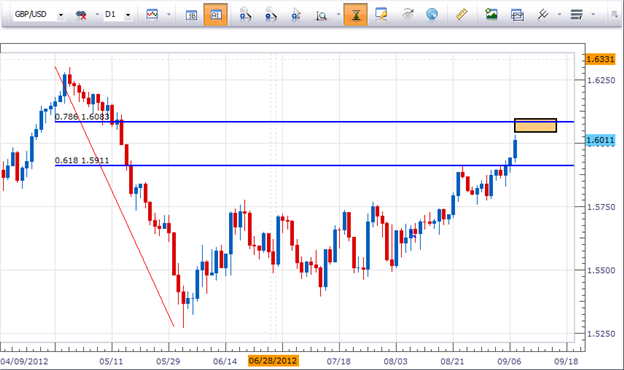Expand the pitchfork tools dropdown arrow
The height and width of the screenshot is (370, 624).
[x=559, y=15]
